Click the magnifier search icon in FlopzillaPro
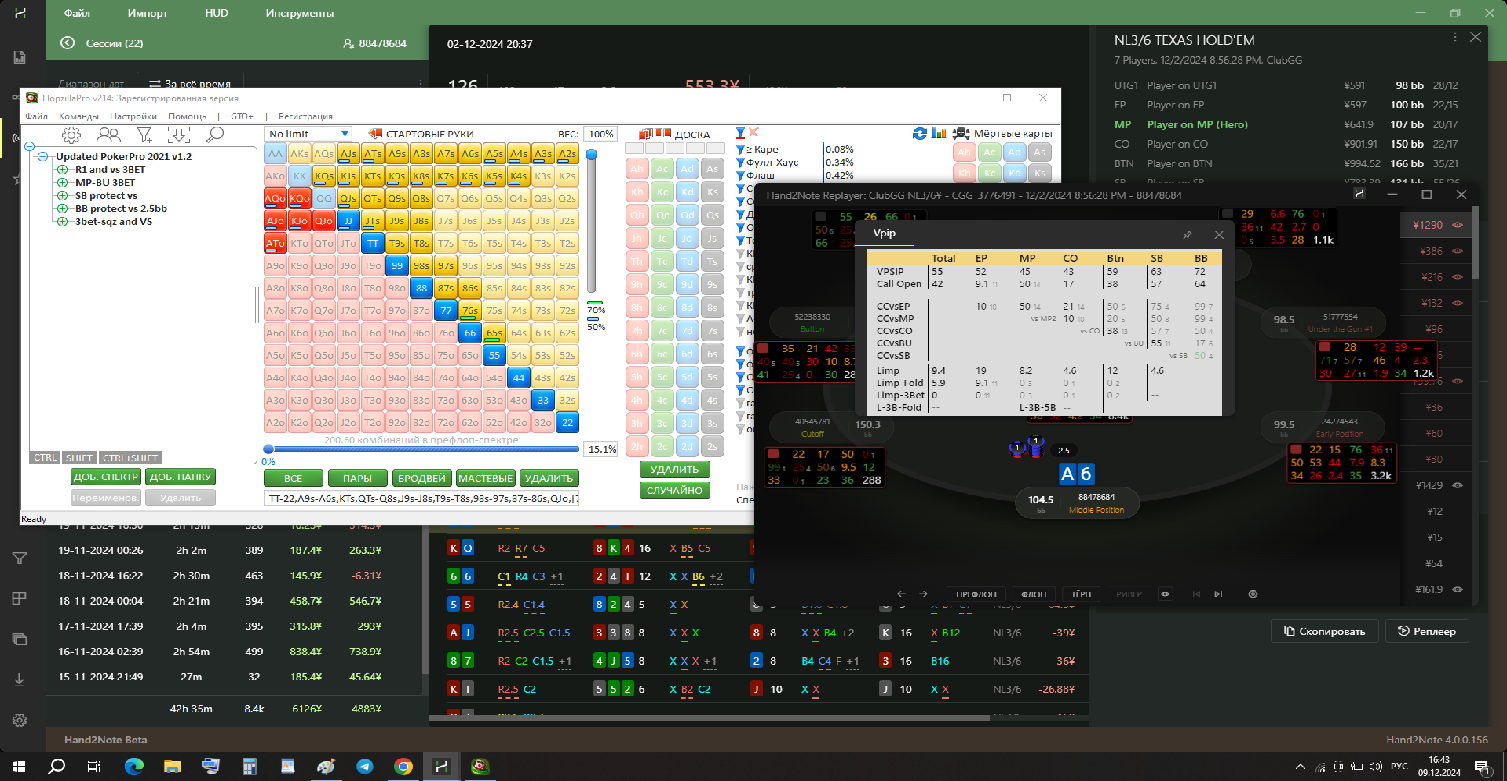The height and width of the screenshot is (781, 1507). point(215,134)
